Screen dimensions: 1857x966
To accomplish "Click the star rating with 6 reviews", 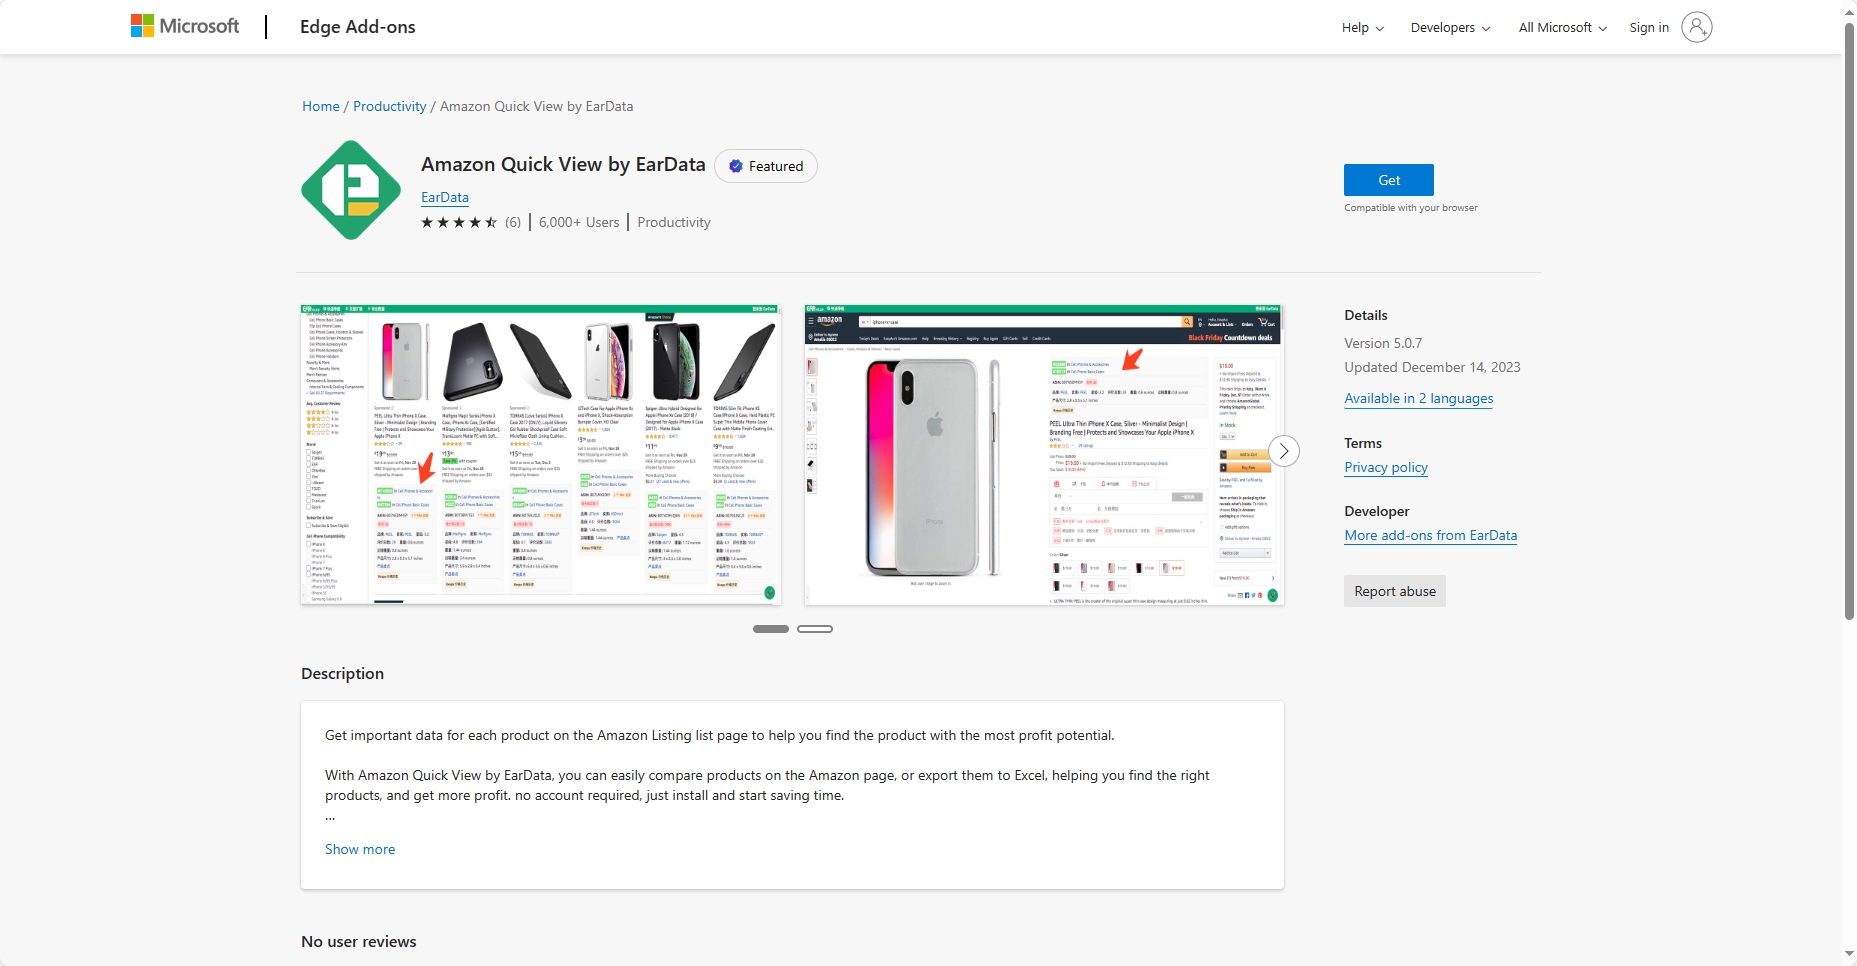I will [470, 222].
